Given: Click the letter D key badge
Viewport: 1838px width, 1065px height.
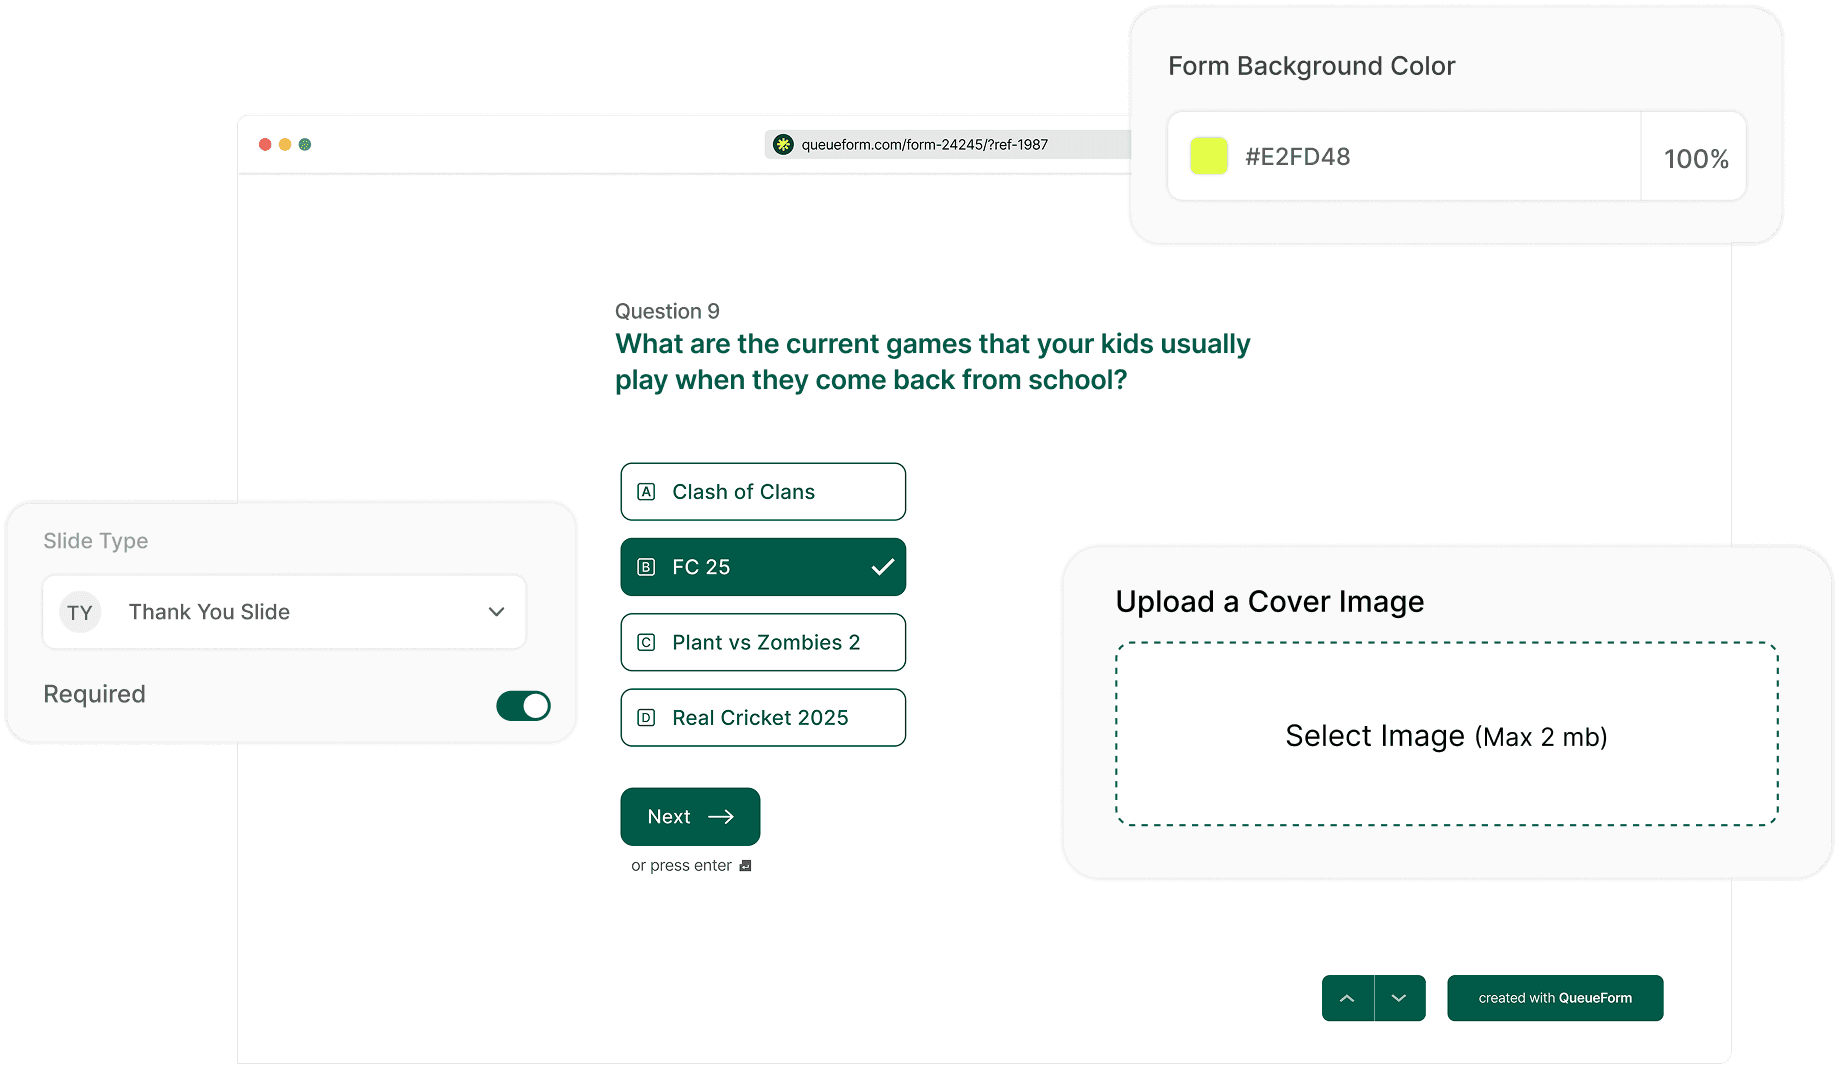Looking at the screenshot, I should click(x=647, y=717).
